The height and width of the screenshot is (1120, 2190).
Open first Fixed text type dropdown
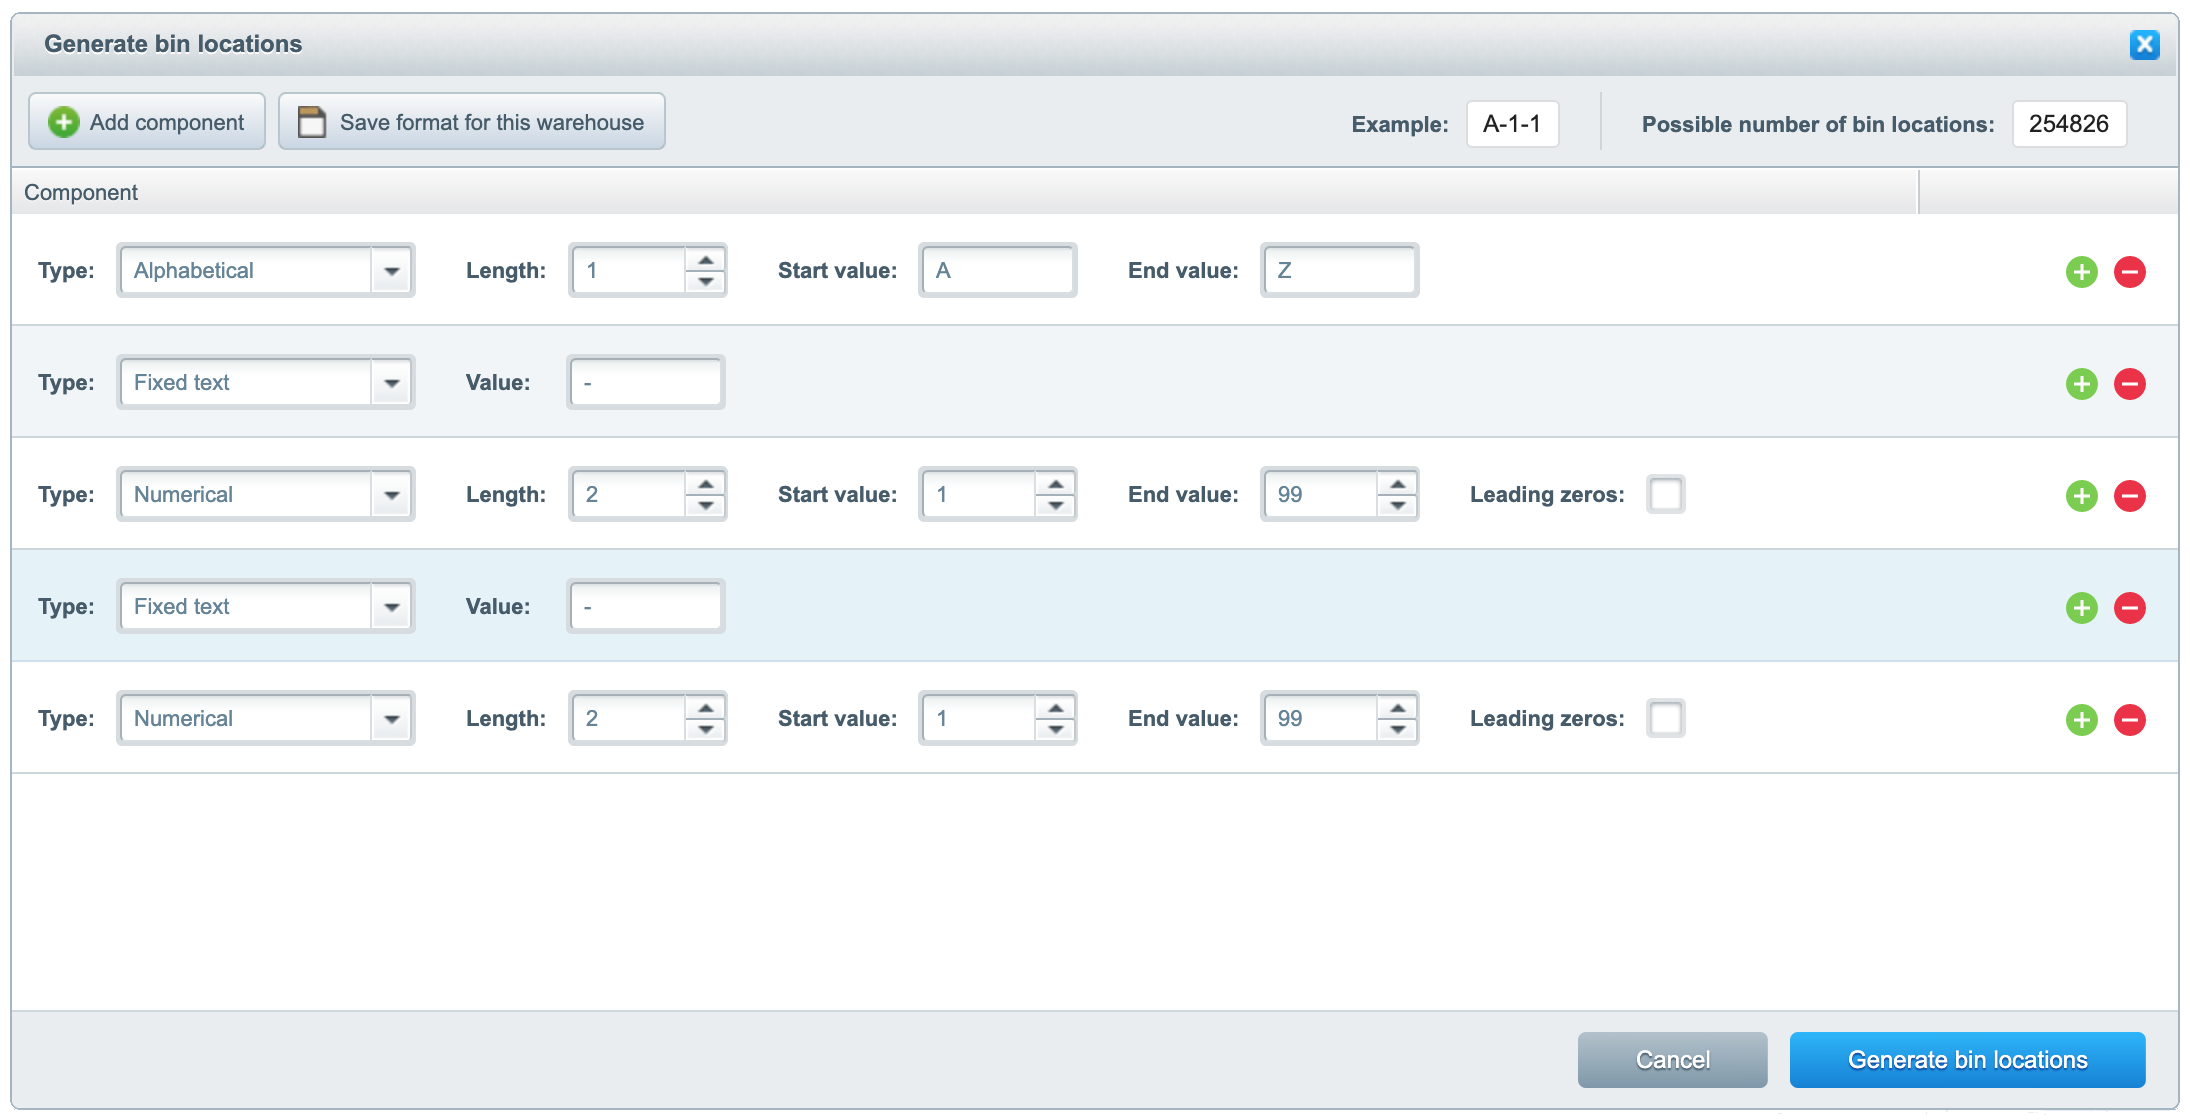391,383
